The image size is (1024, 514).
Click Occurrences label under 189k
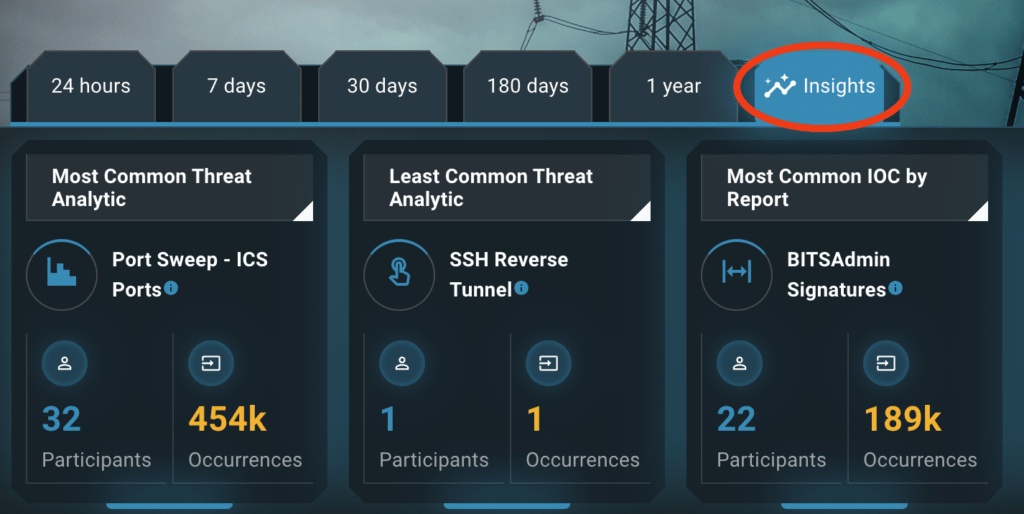(x=920, y=460)
